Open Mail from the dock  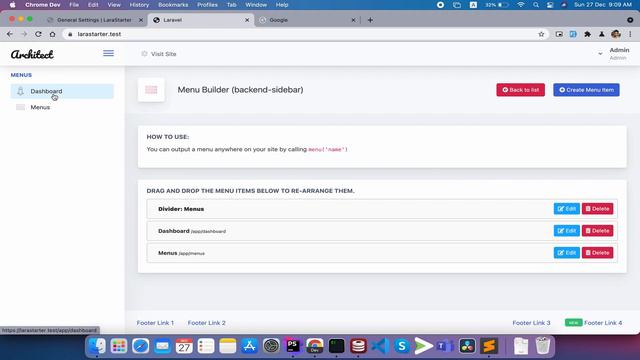(x=162, y=346)
